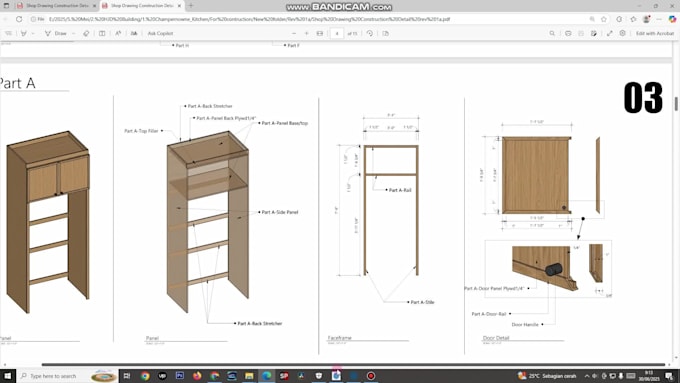This screenshot has width=680, height=383.
Task: Open the Favorites list icon
Action: pyautogui.click(x=633, y=19)
